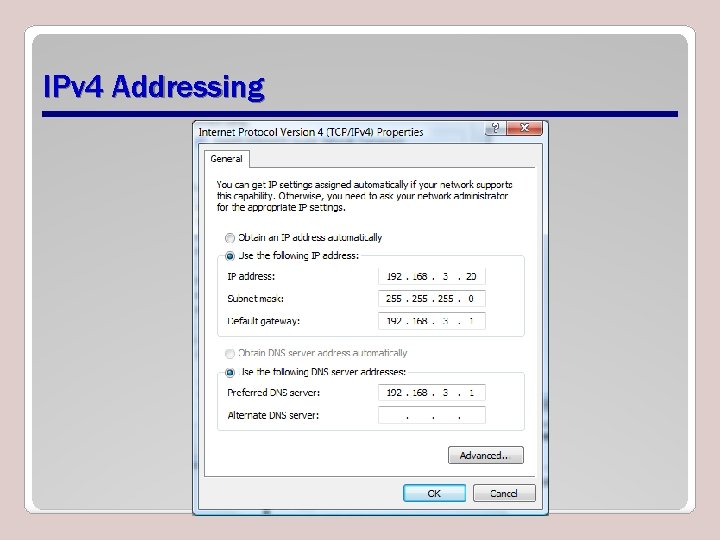Click the Default gateway label
Image resolution: width=720 pixels, height=540 pixels.
[x=263, y=321]
